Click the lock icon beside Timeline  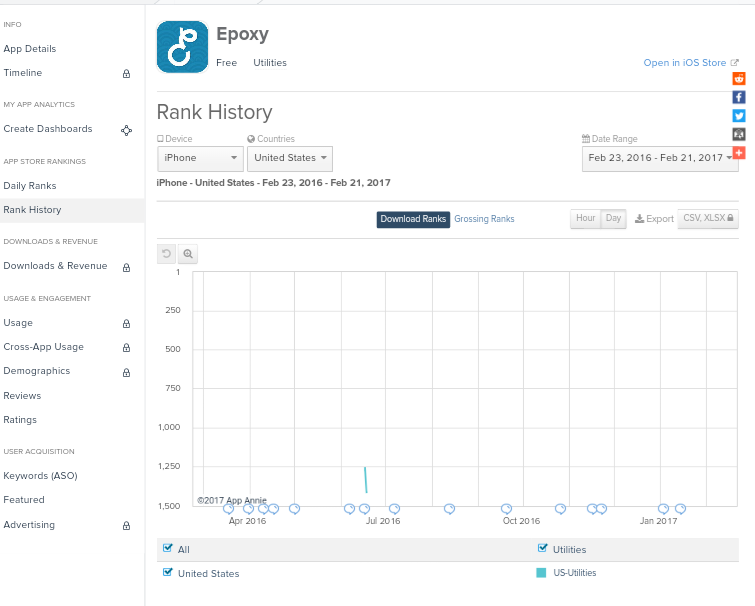click(126, 74)
